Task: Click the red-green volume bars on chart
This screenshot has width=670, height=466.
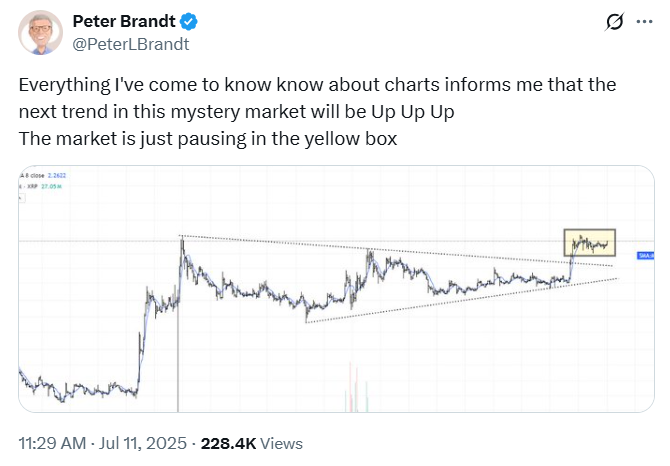Action: 357,387
